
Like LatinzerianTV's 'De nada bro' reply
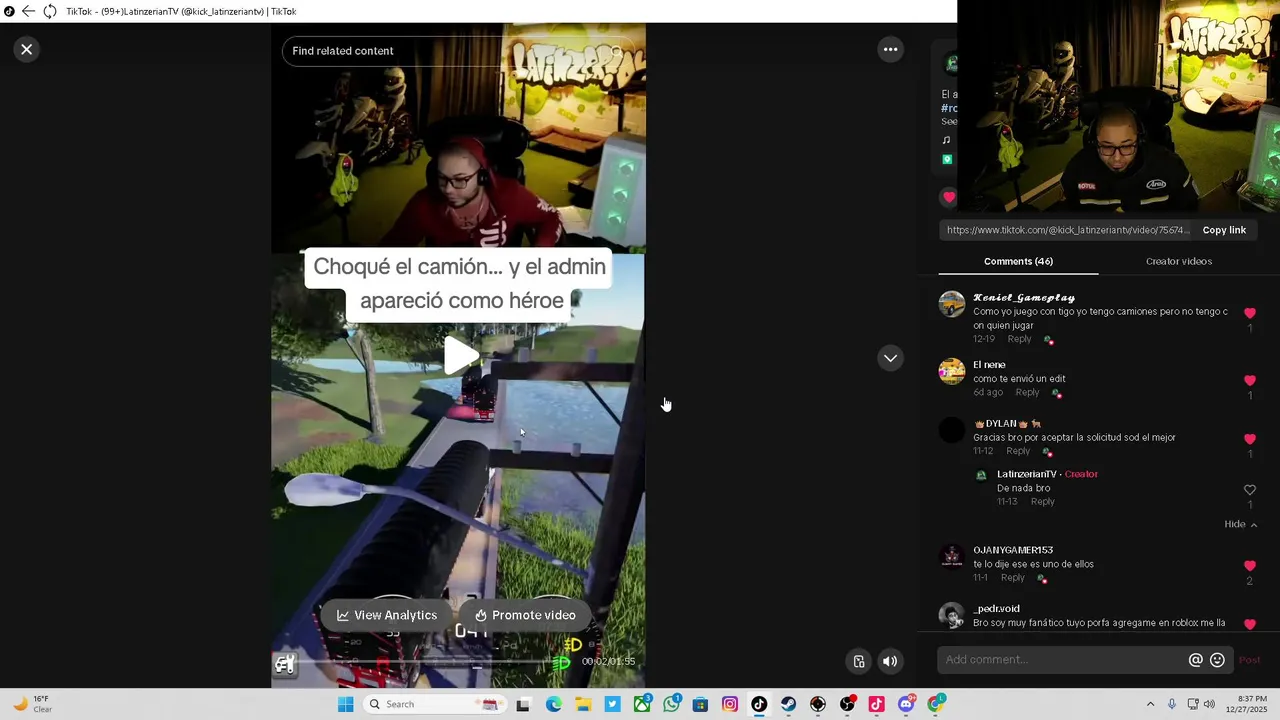click(x=1249, y=490)
